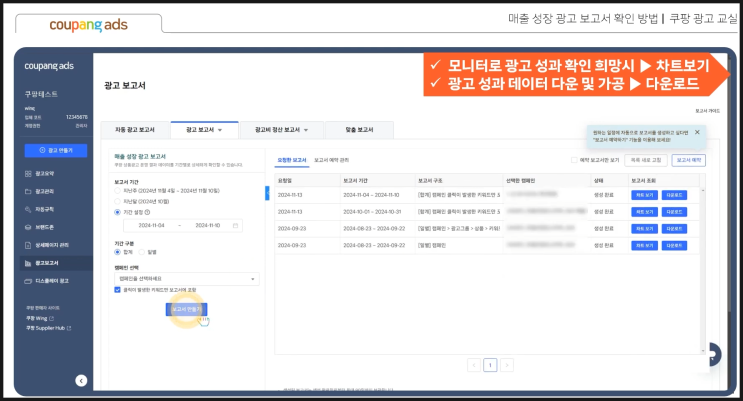Click the report table vertical scrollbar
Screen dimensions: 743x401
pos(703,270)
